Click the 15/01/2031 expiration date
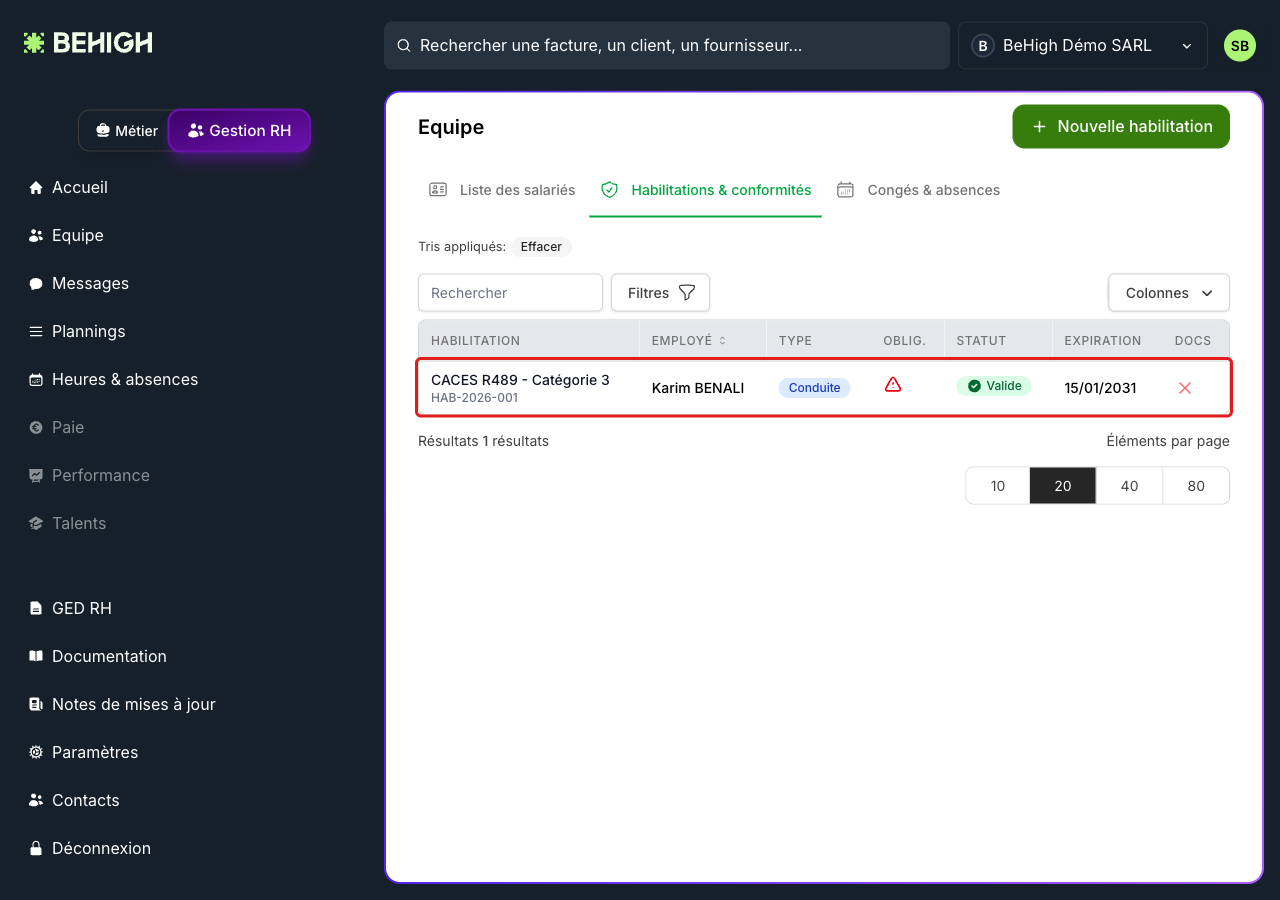Viewport: 1280px width, 900px height. point(1100,388)
